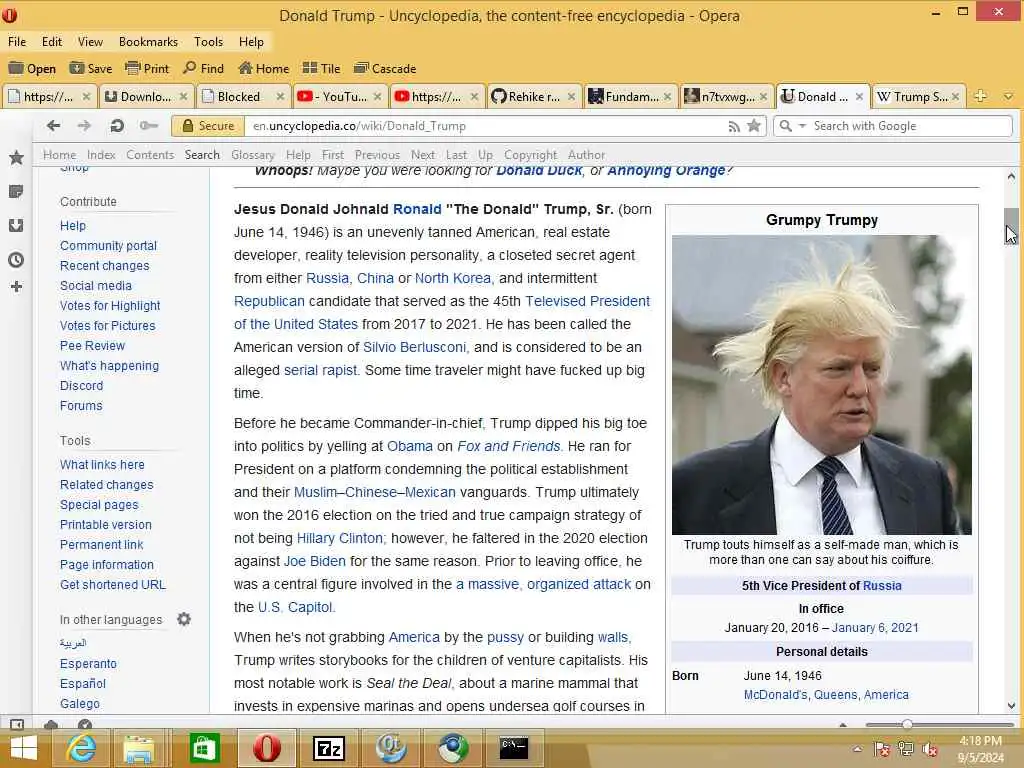
Task: Open the Edit menu
Action: [52, 42]
